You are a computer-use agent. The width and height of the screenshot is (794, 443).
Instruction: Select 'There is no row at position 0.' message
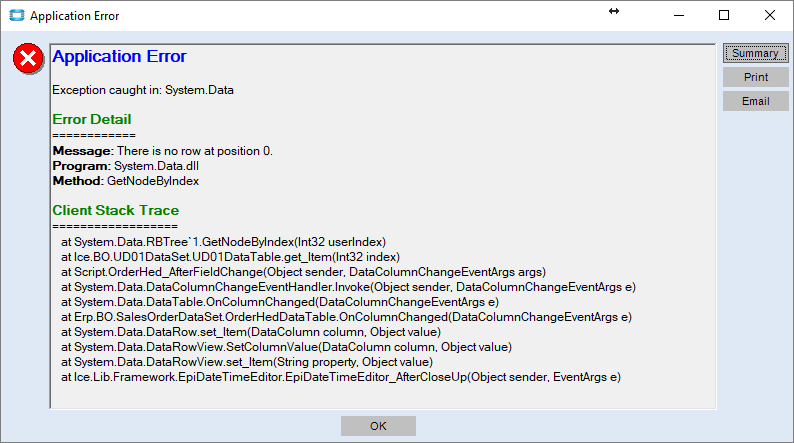pos(195,151)
